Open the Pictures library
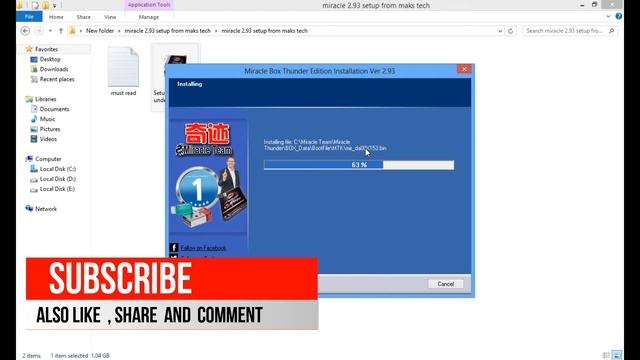Image resolution: width=640 pixels, height=360 pixels. (50, 129)
